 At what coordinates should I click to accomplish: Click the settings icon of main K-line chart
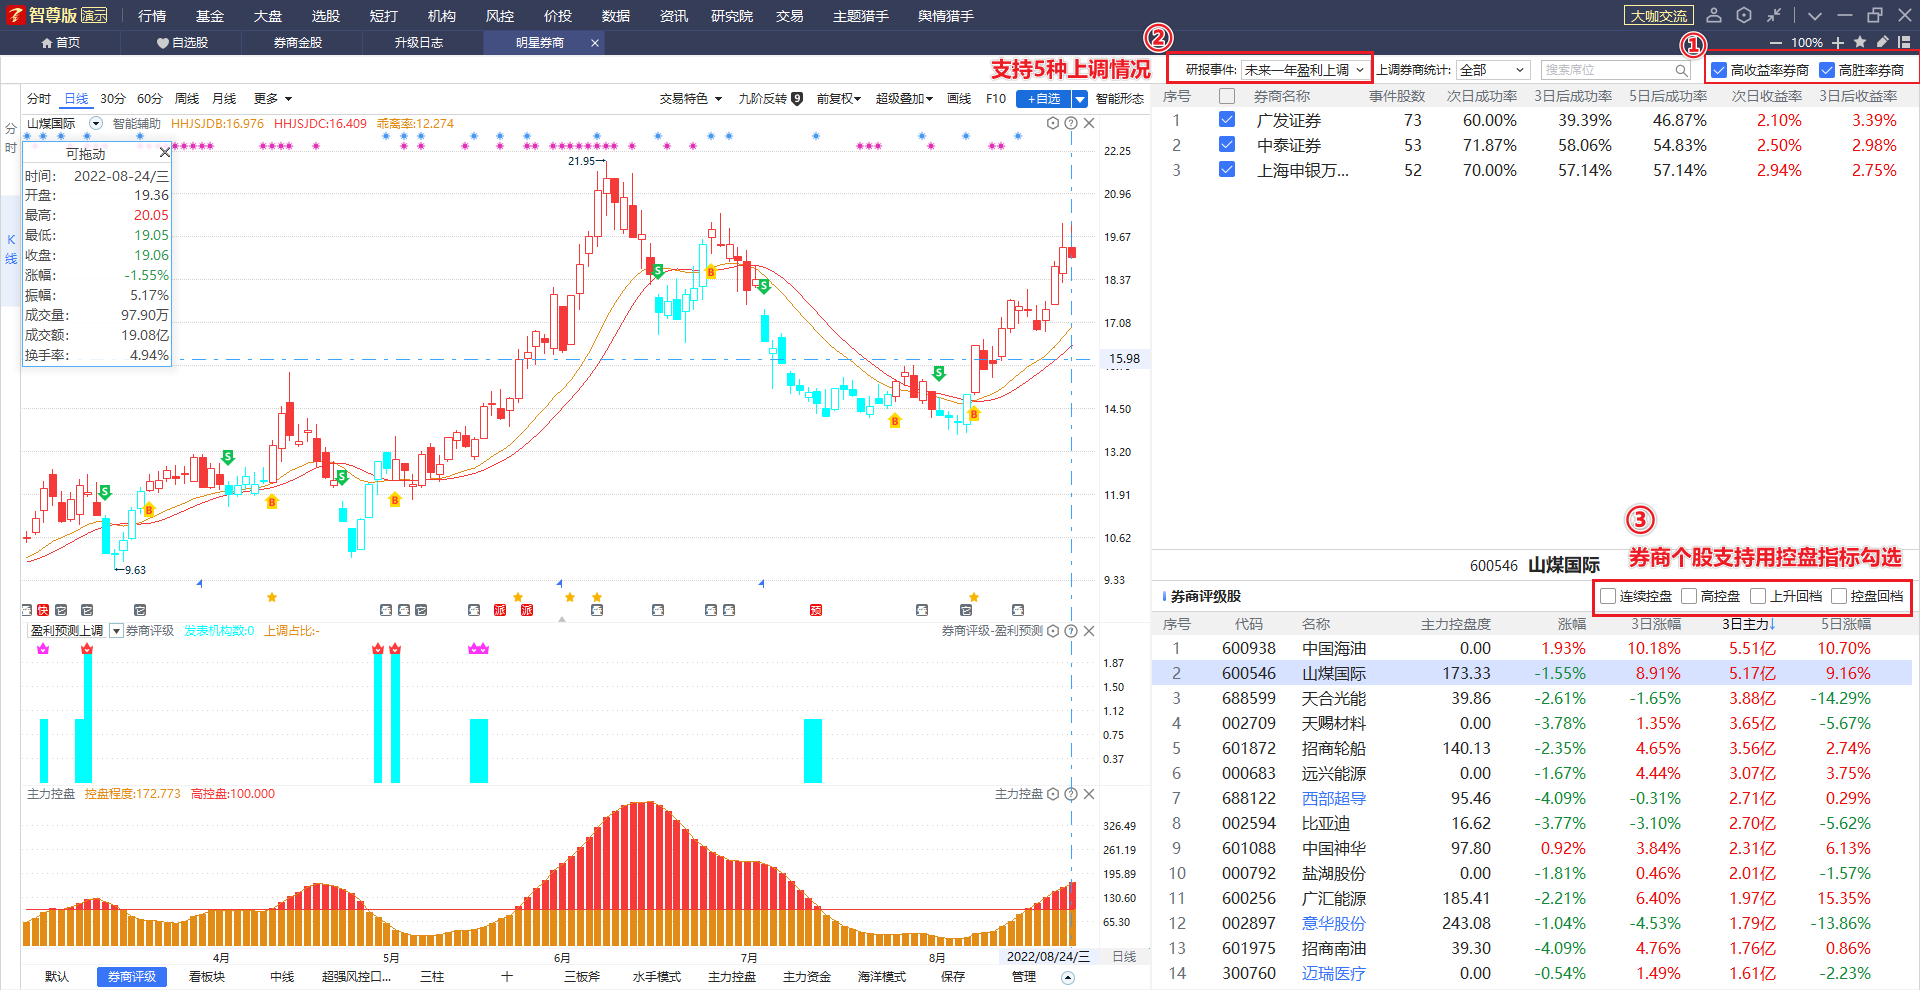click(x=1053, y=123)
